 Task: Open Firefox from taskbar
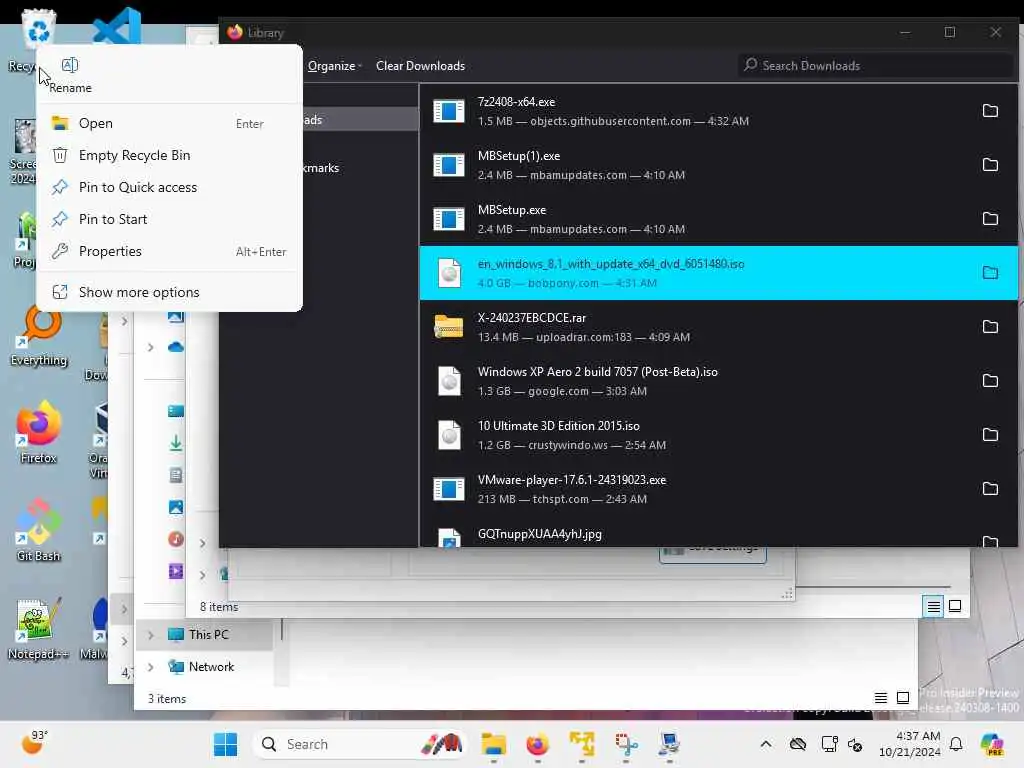(537, 744)
